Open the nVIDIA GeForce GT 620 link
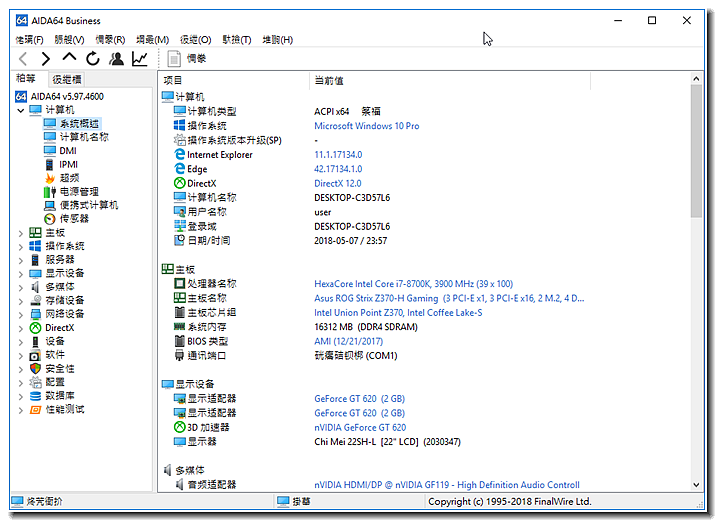Image resolution: width=720 pixels, height=525 pixels. point(360,428)
